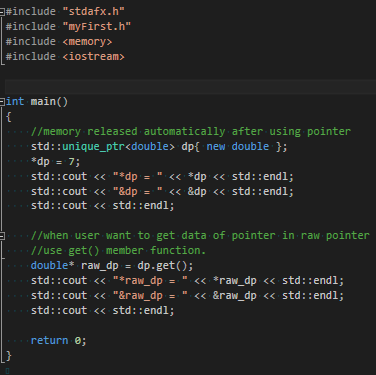Click the "stdafx.h" include string
The width and height of the screenshot is (376, 375).
point(94,11)
